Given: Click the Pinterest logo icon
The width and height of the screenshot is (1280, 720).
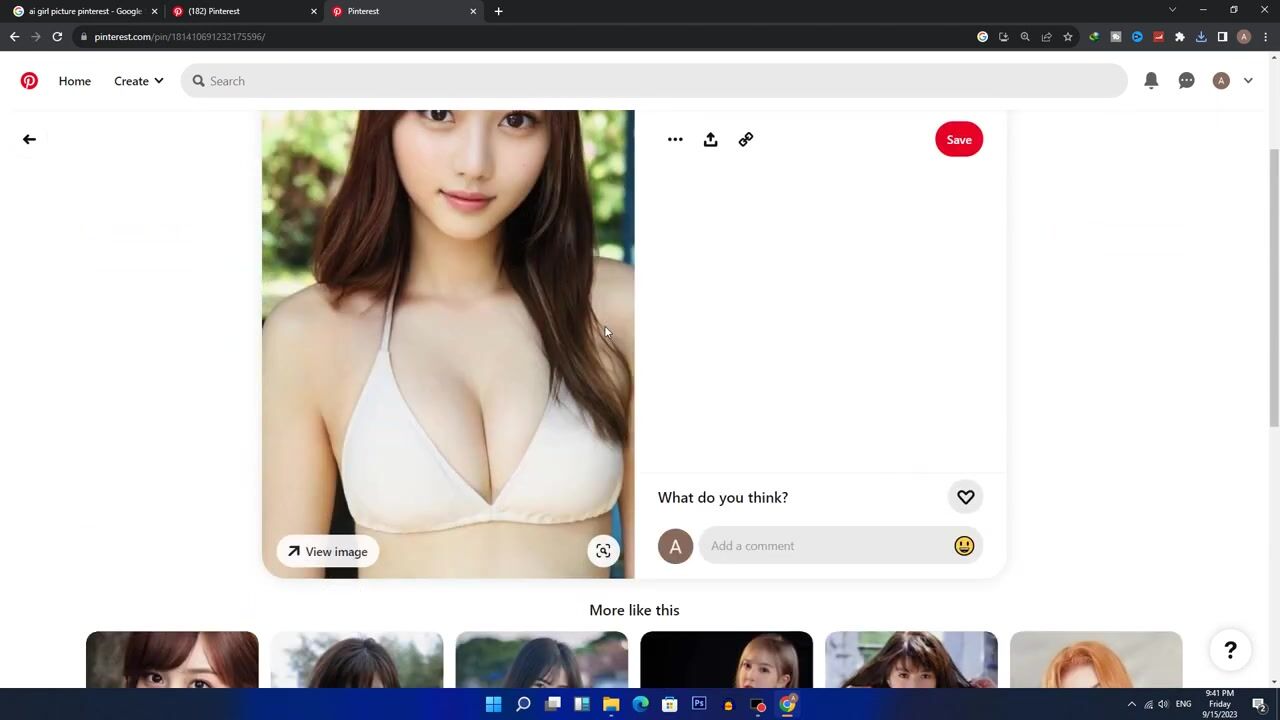Looking at the screenshot, I should 29,81.
